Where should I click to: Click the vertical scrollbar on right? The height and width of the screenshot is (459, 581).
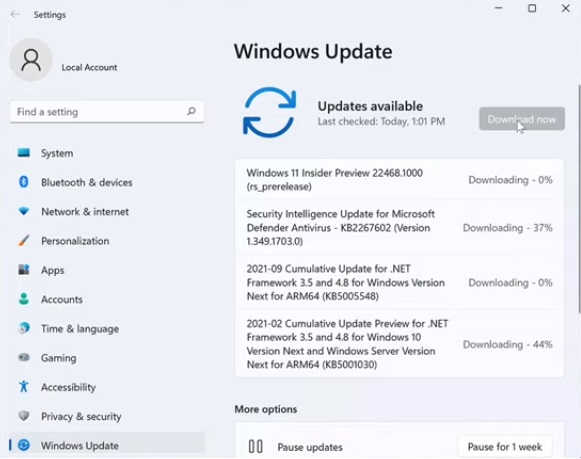(x=579, y=199)
